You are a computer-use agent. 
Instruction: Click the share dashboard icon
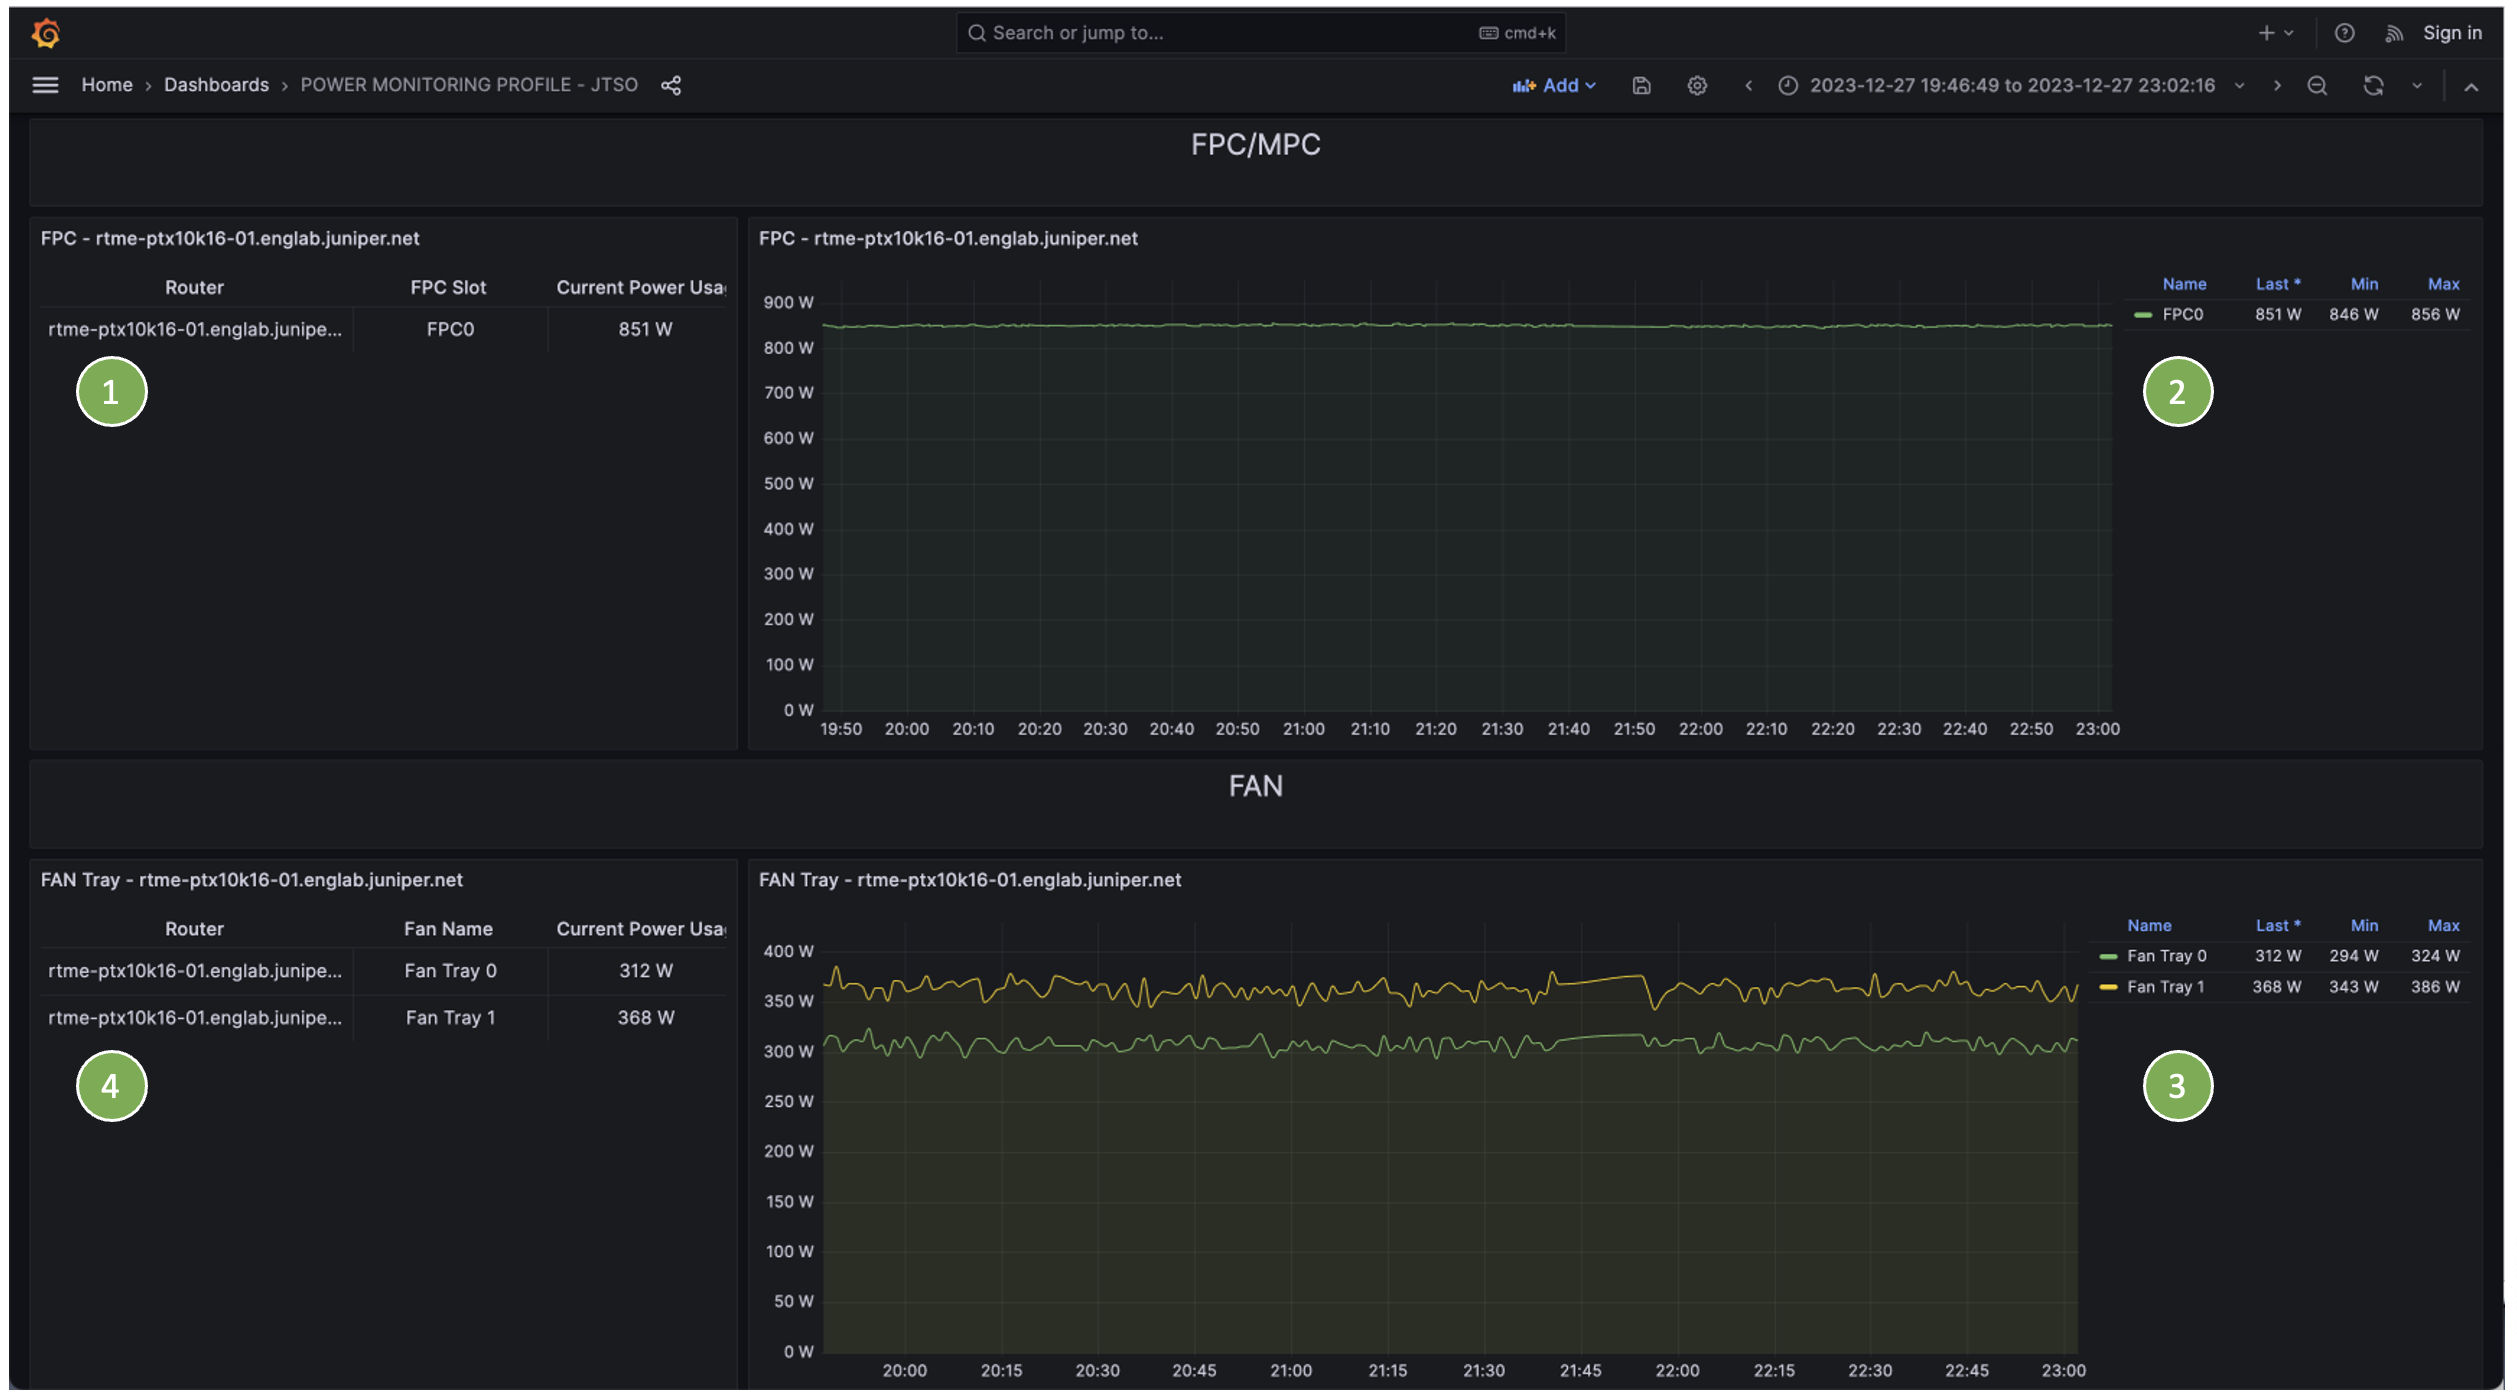click(x=671, y=85)
